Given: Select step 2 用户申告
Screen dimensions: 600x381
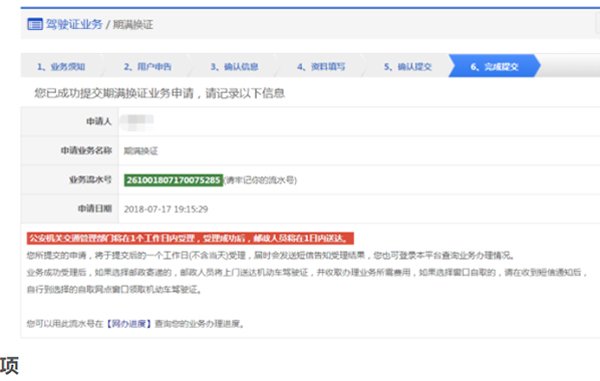Looking at the screenshot, I should click(148, 67).
